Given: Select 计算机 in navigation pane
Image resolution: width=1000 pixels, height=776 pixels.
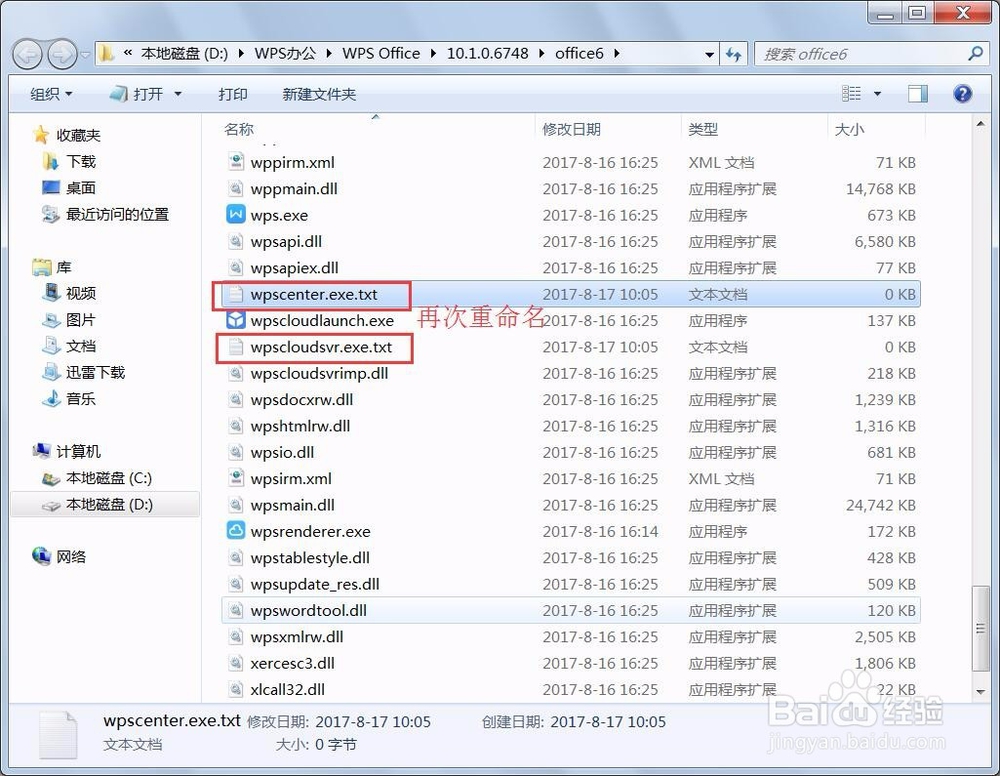Looking at the screenshot, I should point(67,451).
